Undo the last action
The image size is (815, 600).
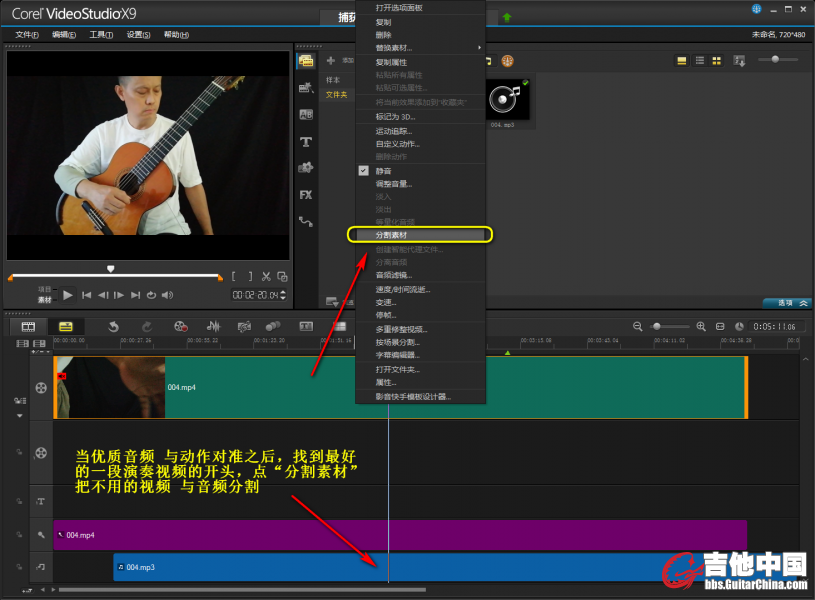click(x=113, y=327)
